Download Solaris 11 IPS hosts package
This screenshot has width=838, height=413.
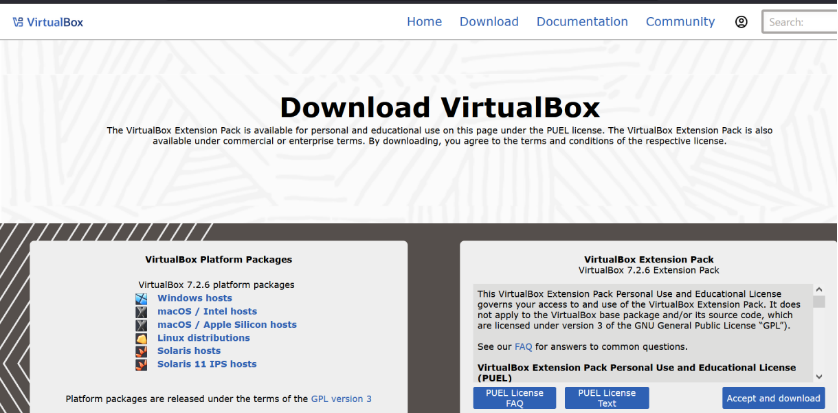click(207, 364)
